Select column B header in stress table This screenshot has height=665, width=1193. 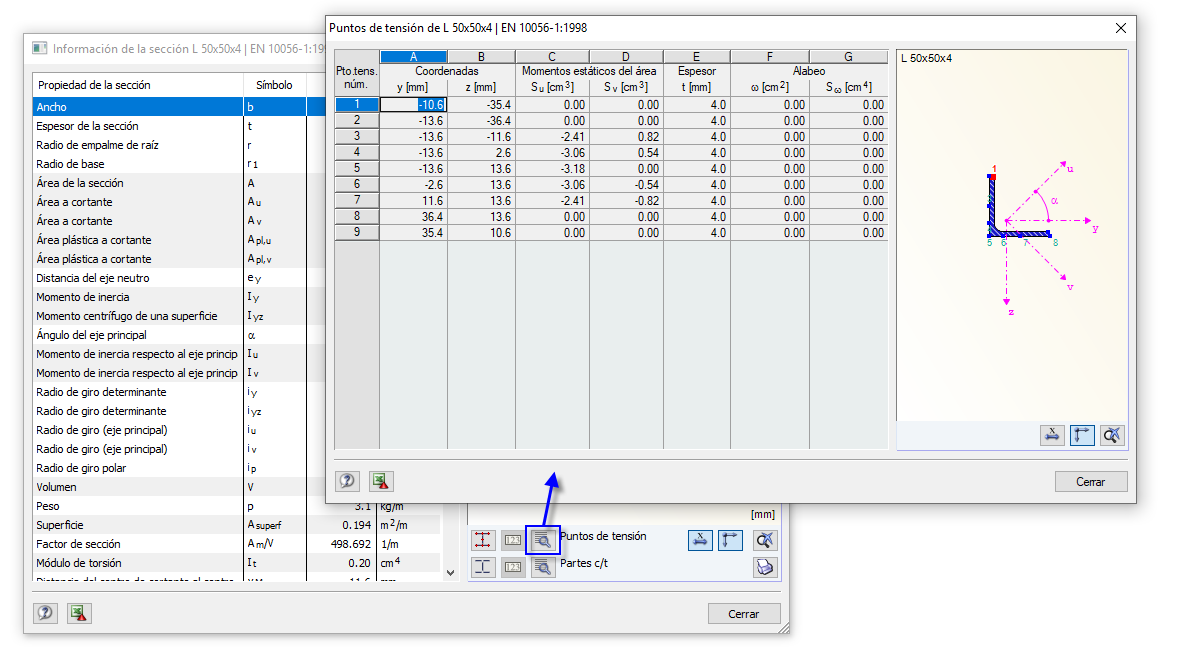pyautogui.click(x=481, y=57)
